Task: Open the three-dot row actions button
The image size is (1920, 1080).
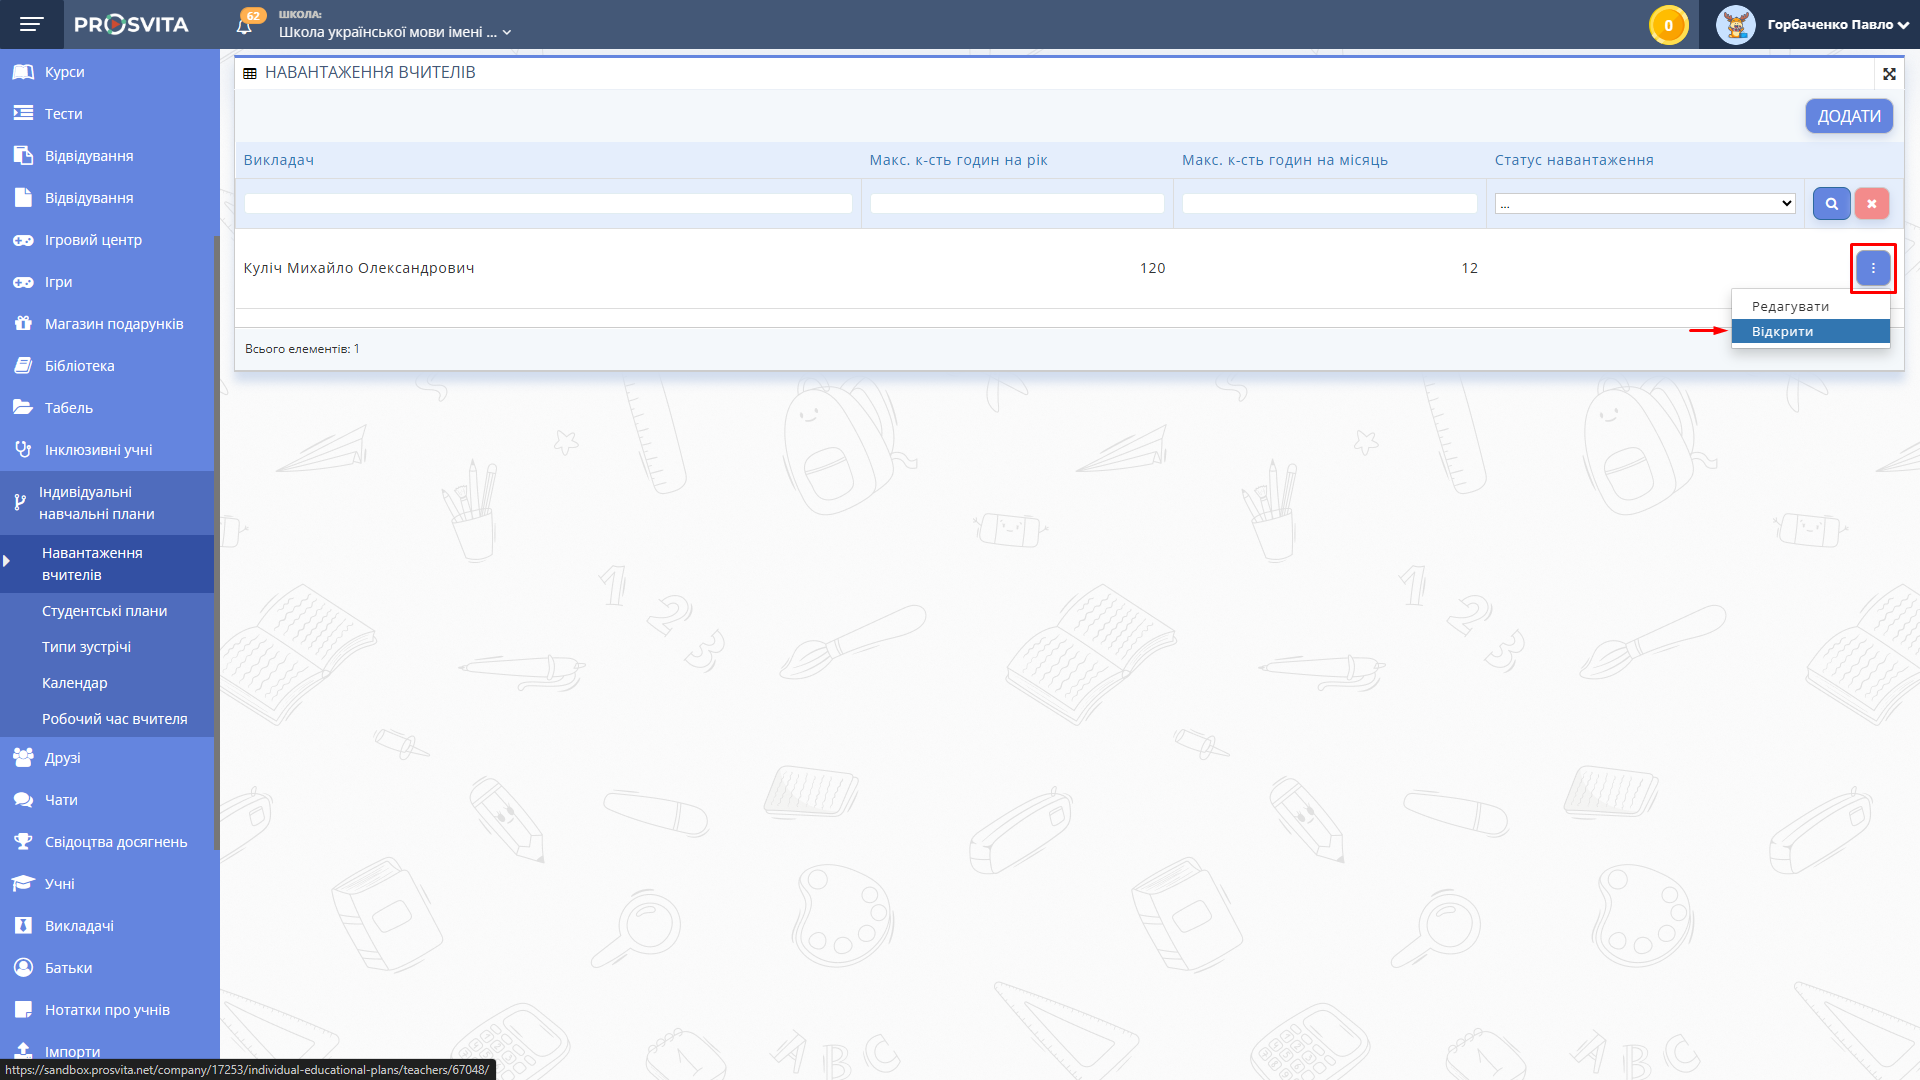Action: (1873, 268)
